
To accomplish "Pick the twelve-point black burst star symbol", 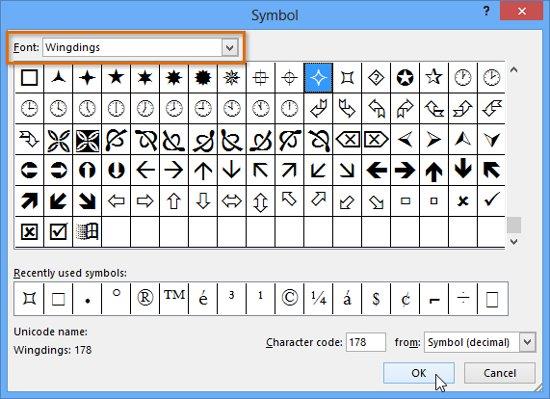I will coord(203,78).
